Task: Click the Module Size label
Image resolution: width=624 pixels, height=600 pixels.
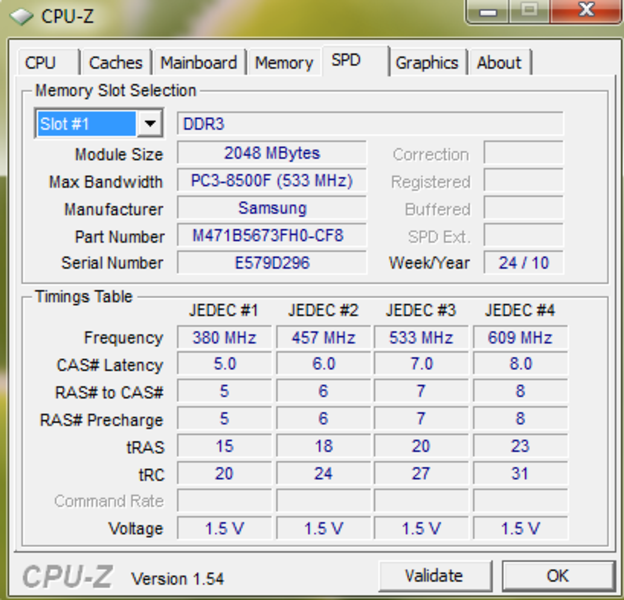Action: (119, 154)
